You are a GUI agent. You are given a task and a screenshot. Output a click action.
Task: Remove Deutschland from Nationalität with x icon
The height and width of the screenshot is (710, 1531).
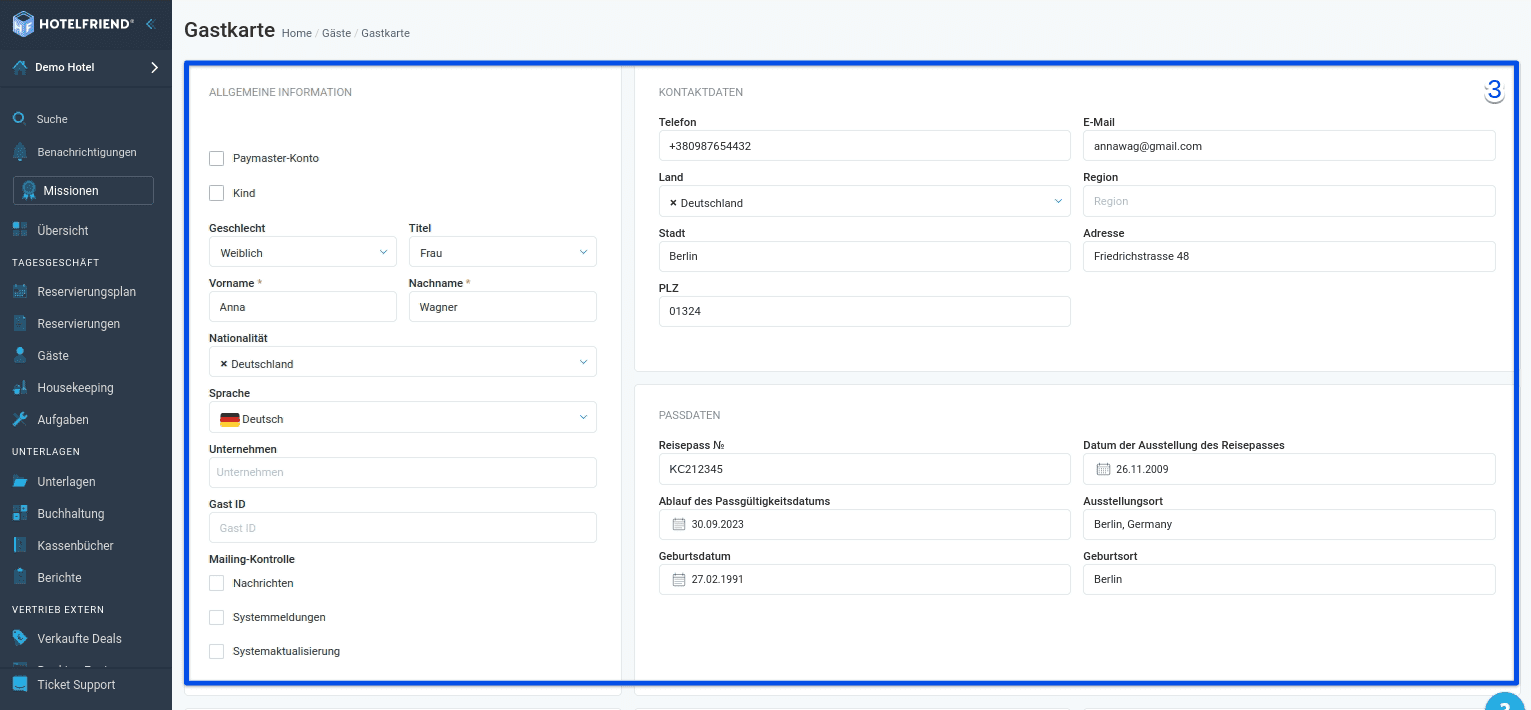point(224,364)
